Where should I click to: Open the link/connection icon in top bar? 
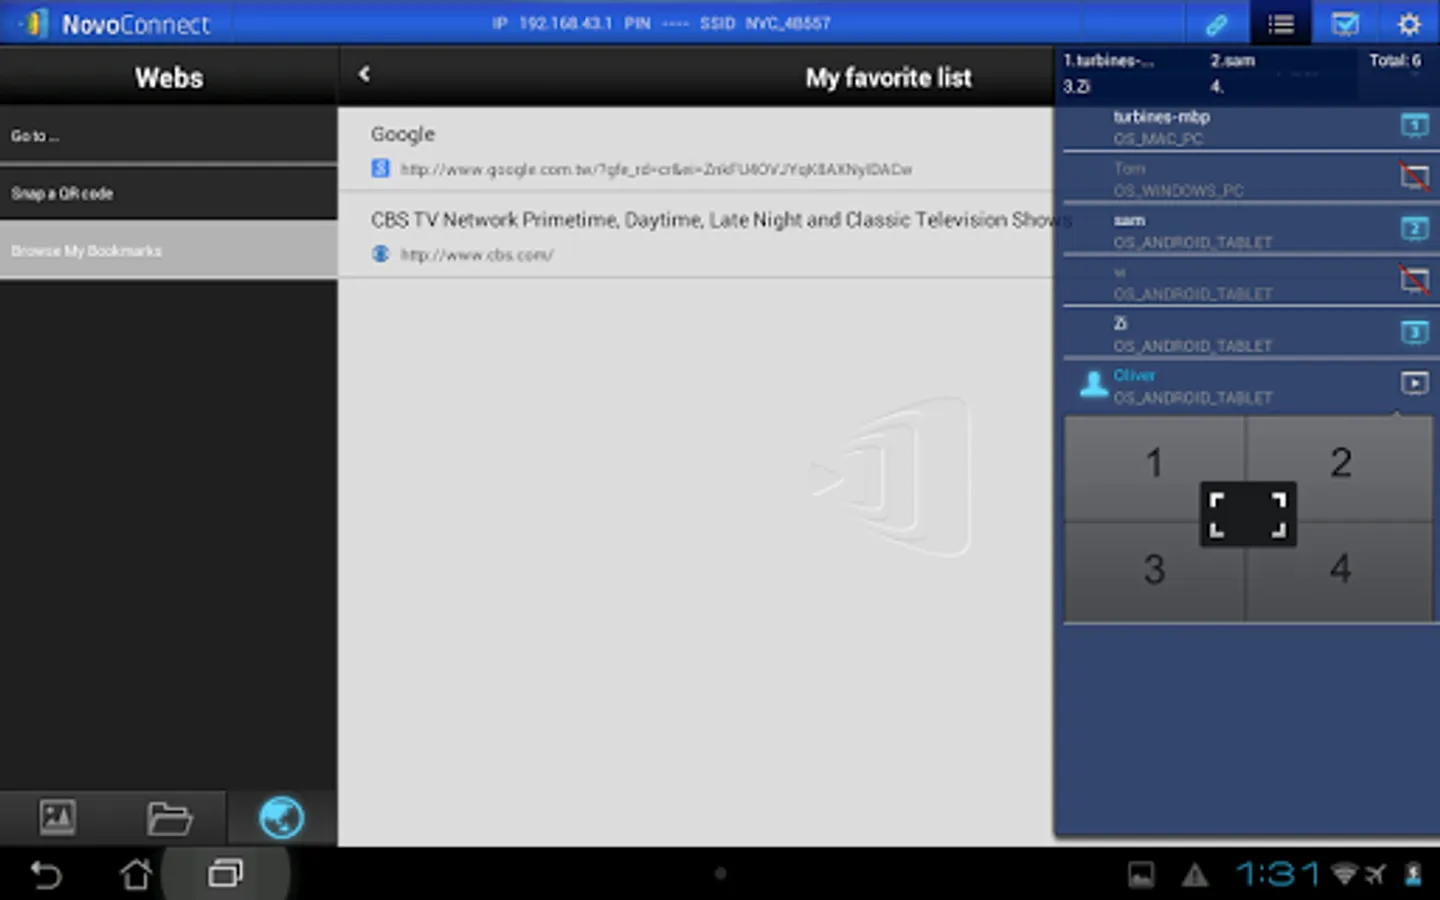coord(1216,24)
